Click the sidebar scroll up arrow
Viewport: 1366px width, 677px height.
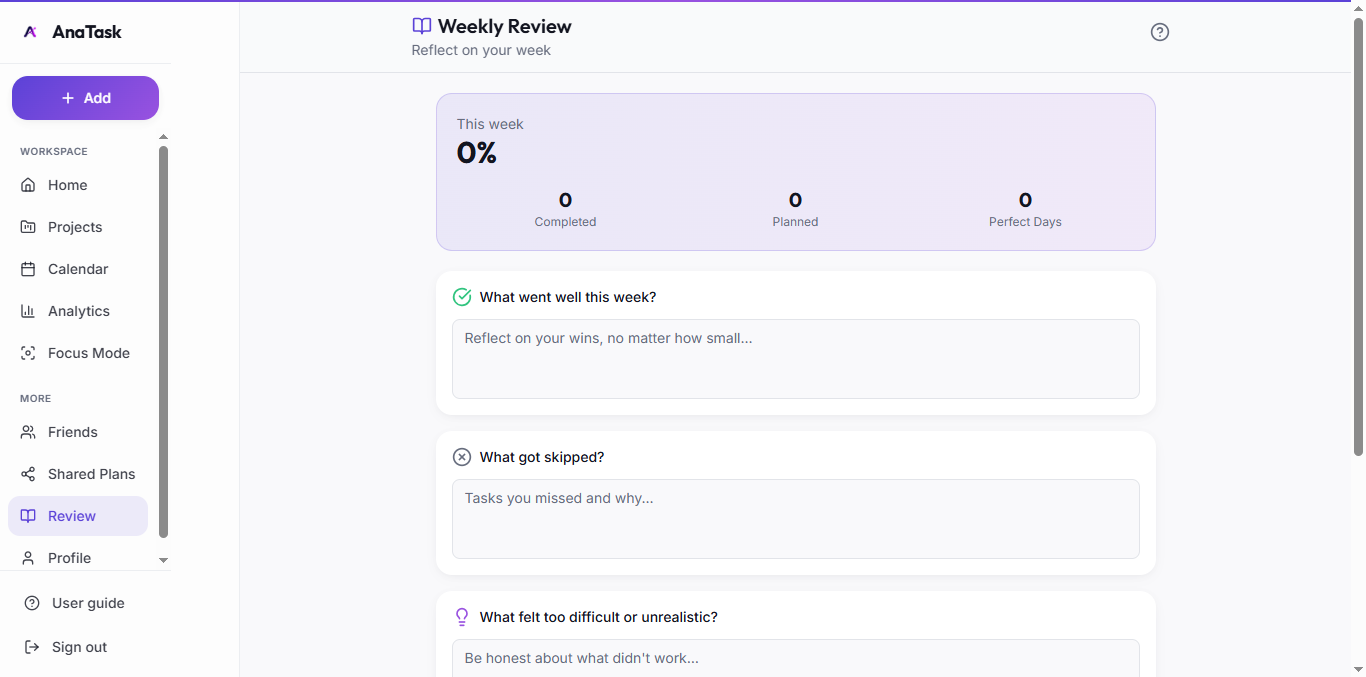coord(164,137)
